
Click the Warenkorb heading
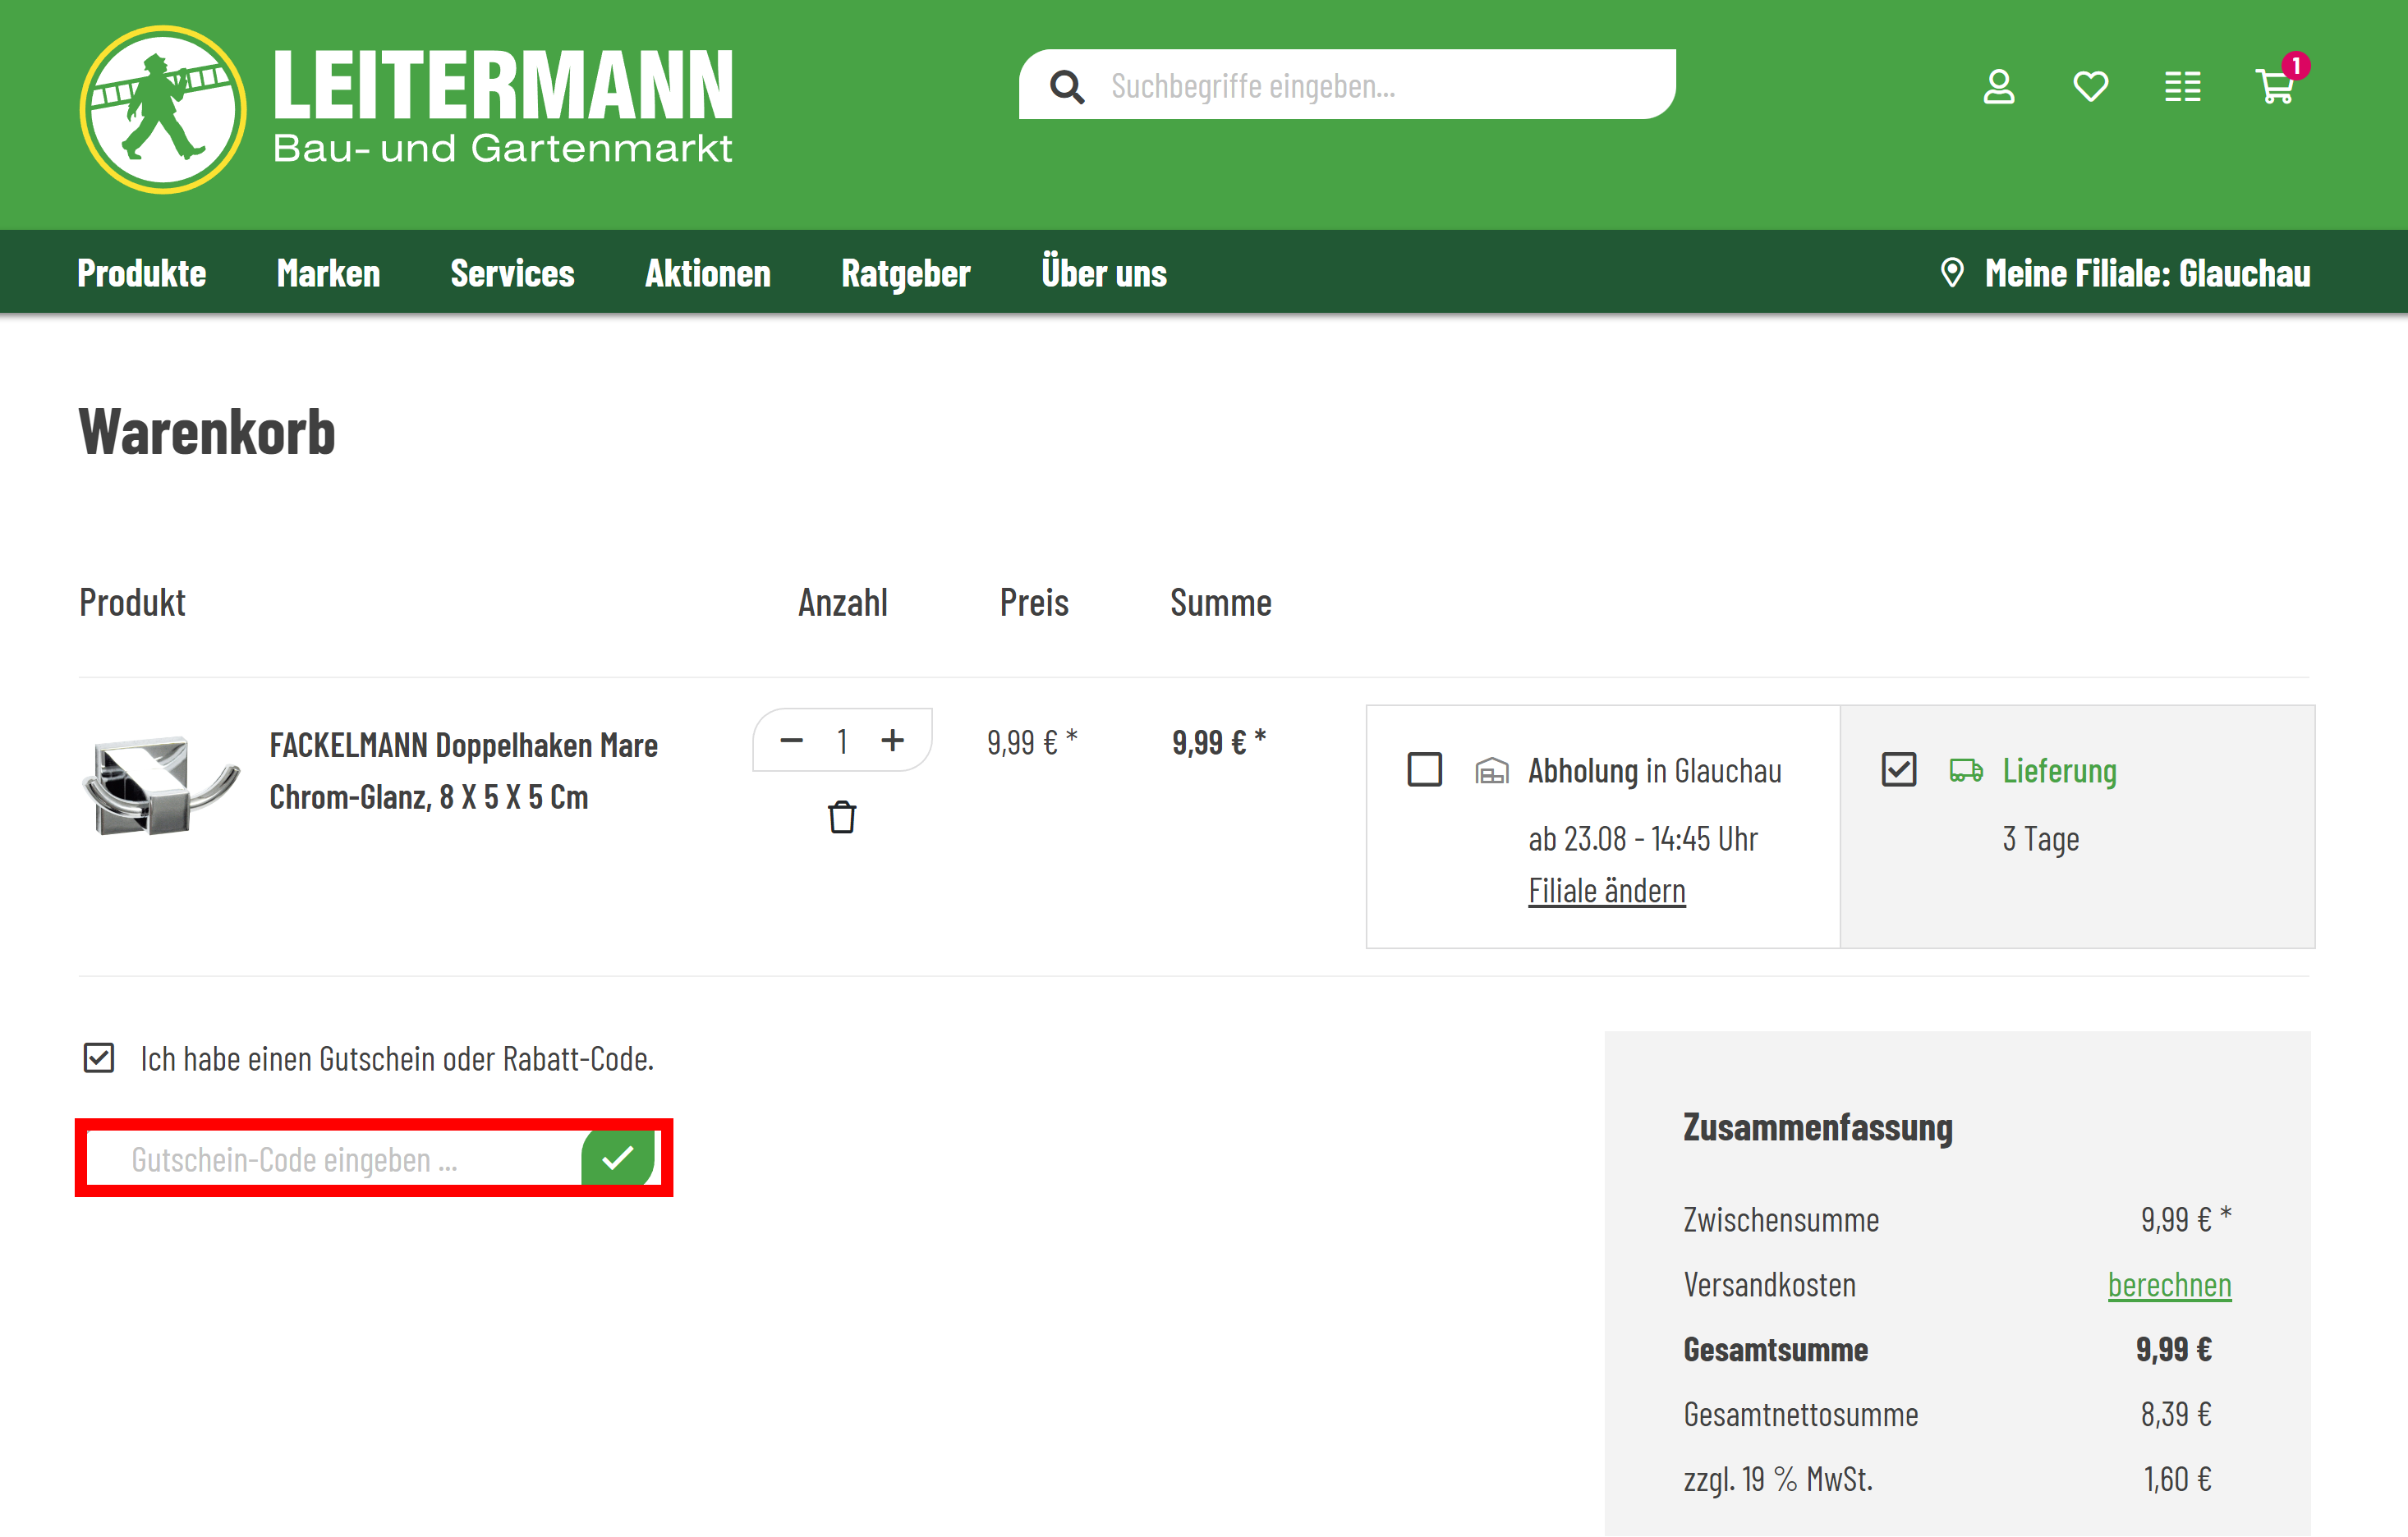pyautogui.click(x=207, y=432)
